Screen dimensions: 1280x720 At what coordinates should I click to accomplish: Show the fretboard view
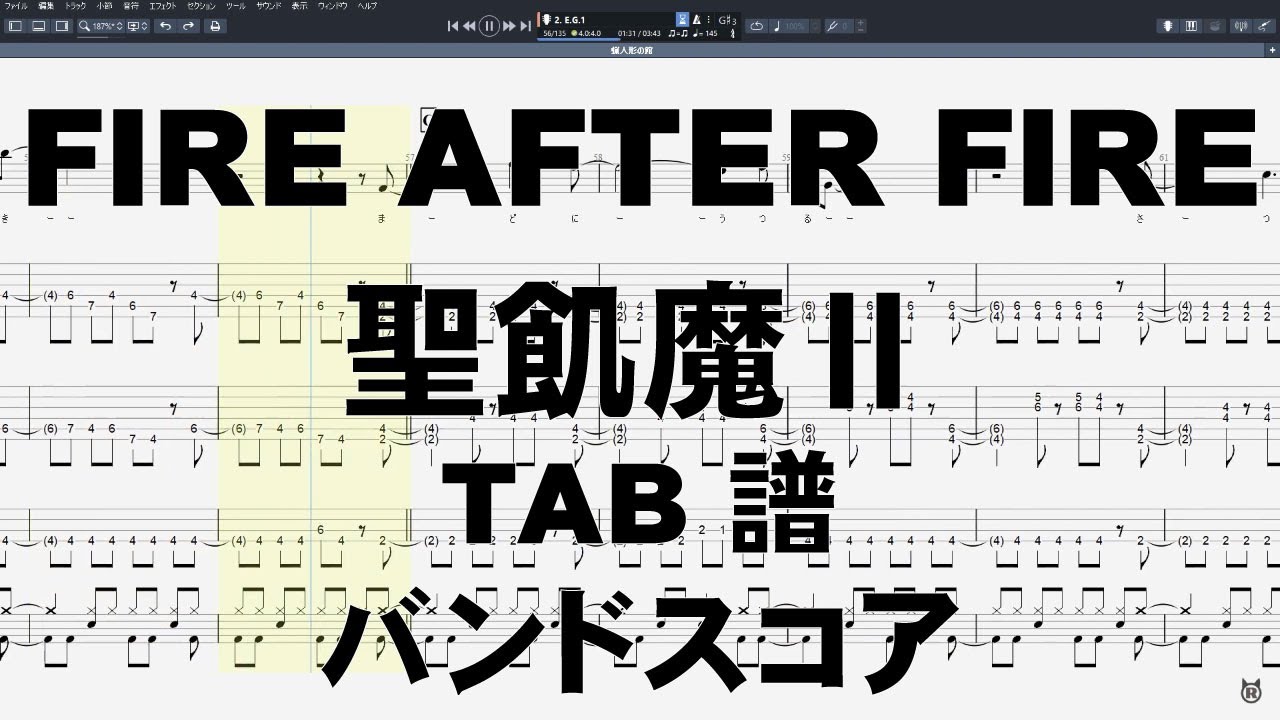tap(1166, 26)
